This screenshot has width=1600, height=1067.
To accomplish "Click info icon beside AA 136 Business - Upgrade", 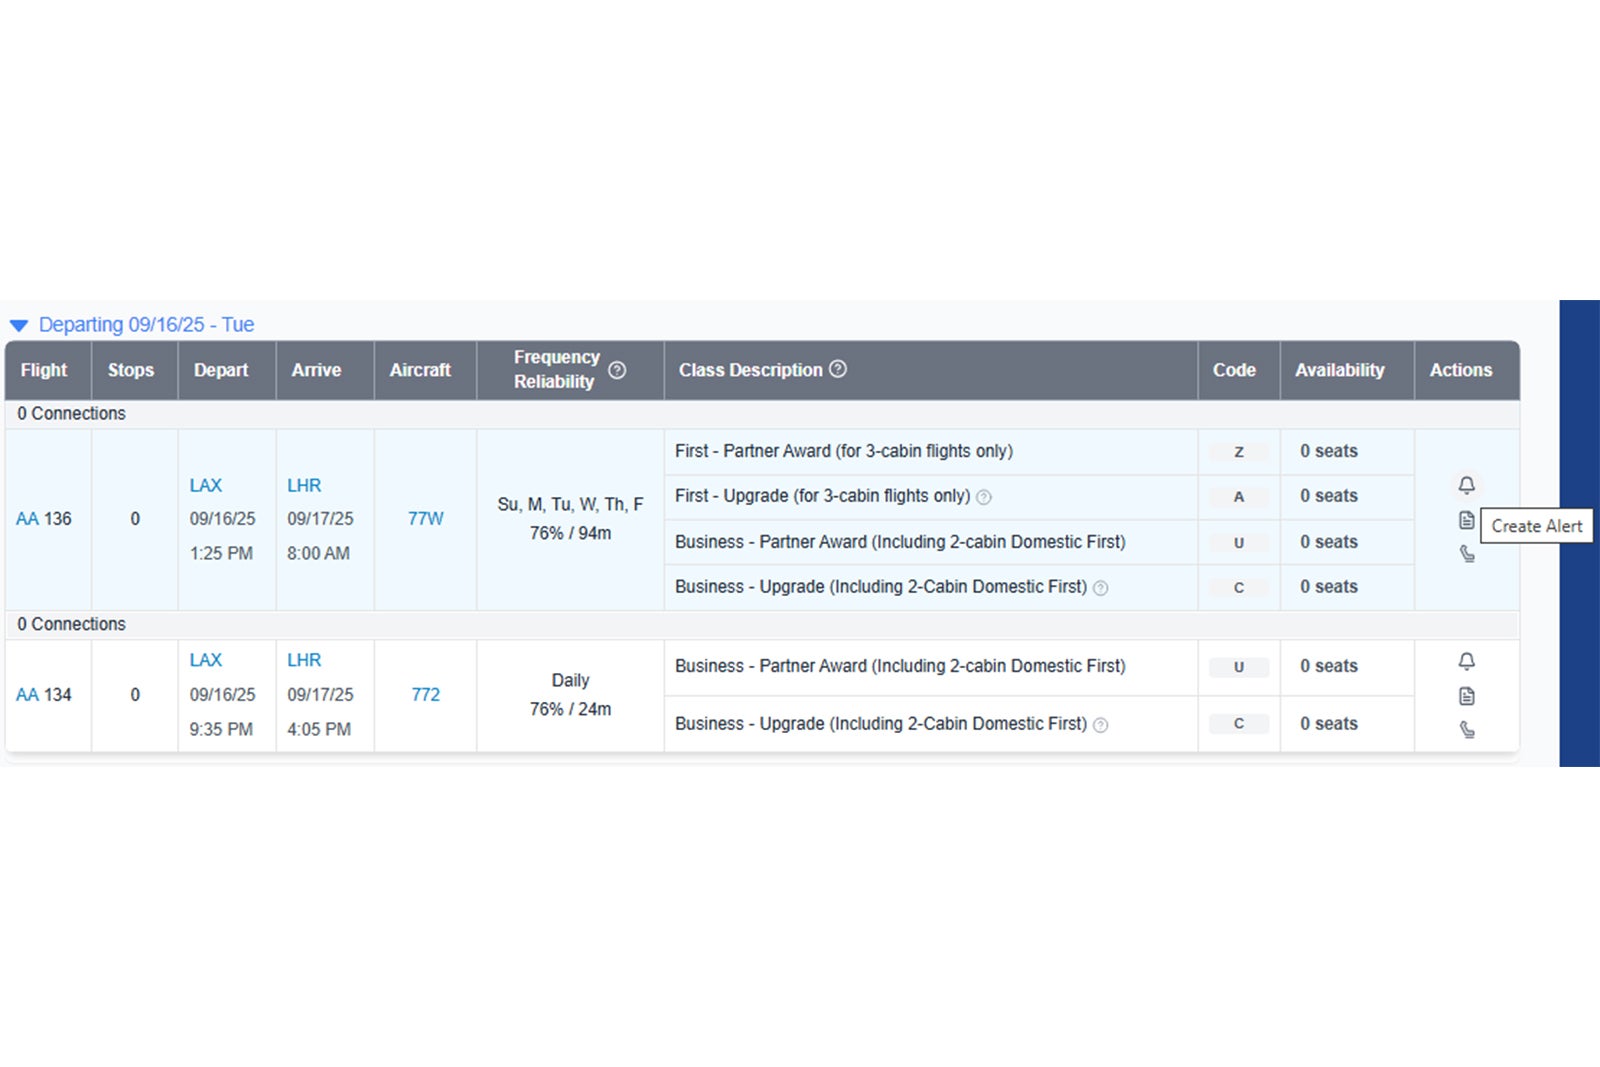I will [x=1100, y=588].
